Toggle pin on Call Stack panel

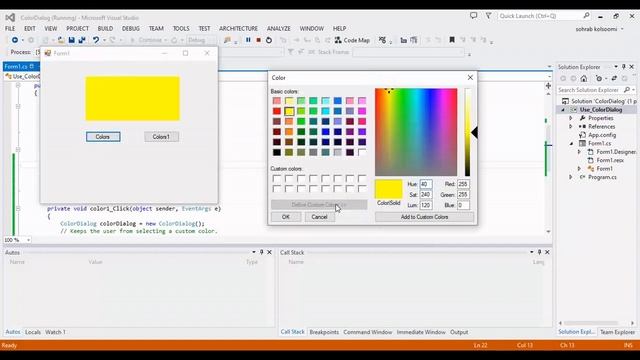[539, 252]
